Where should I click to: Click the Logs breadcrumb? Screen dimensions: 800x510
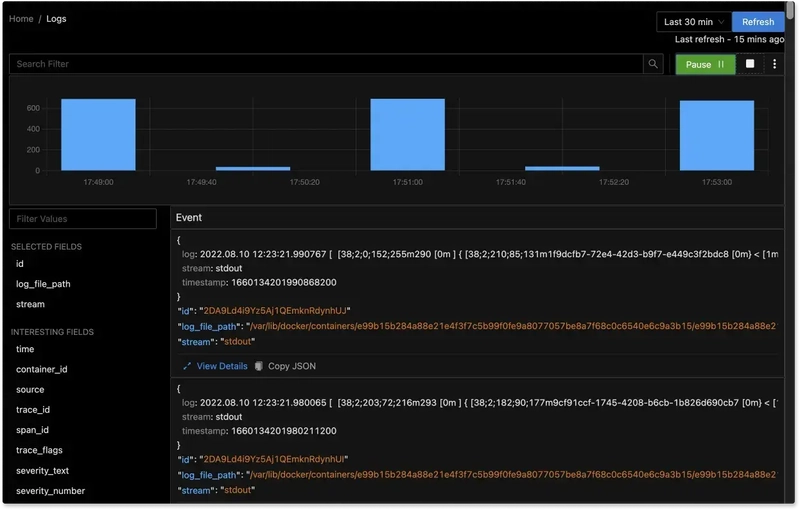pyautogui.click(x=56, y=19)
